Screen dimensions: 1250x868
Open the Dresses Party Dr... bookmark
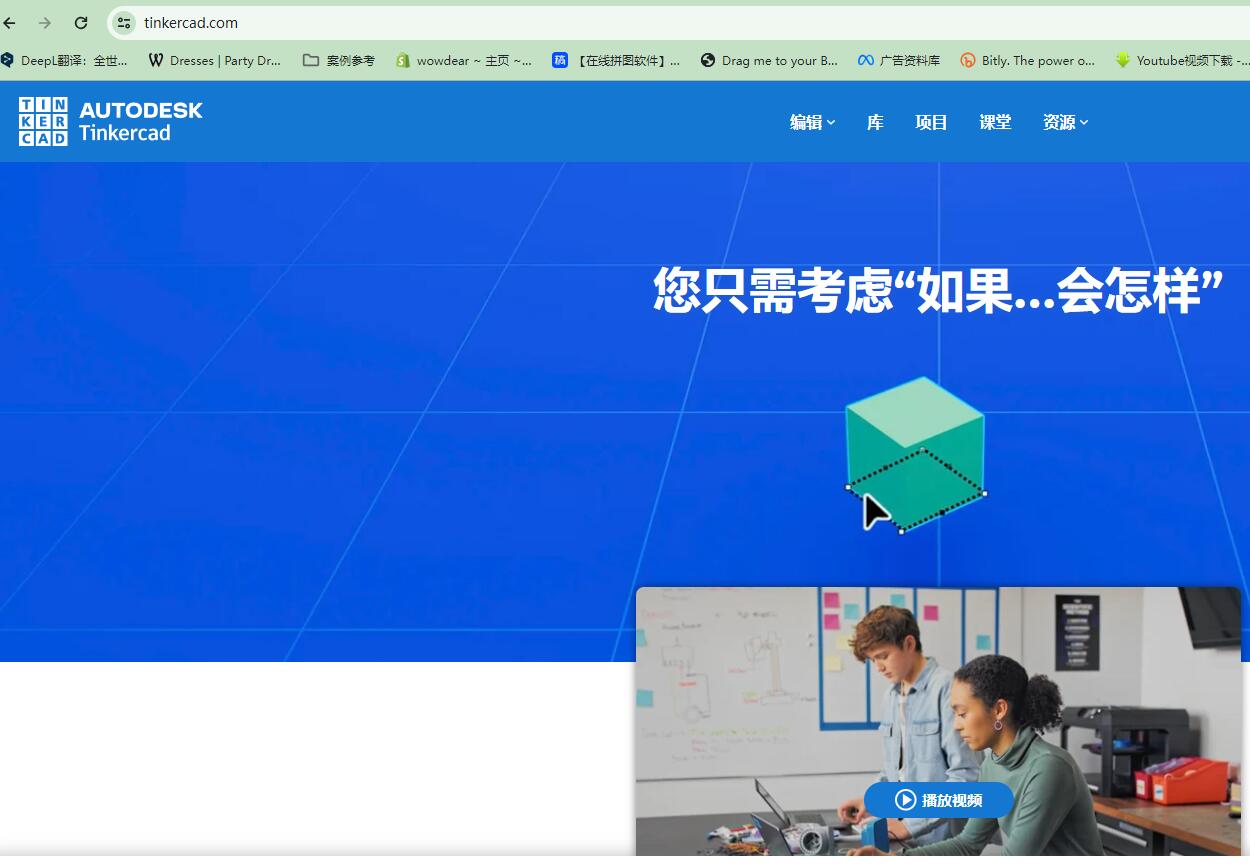click(214, 61)
